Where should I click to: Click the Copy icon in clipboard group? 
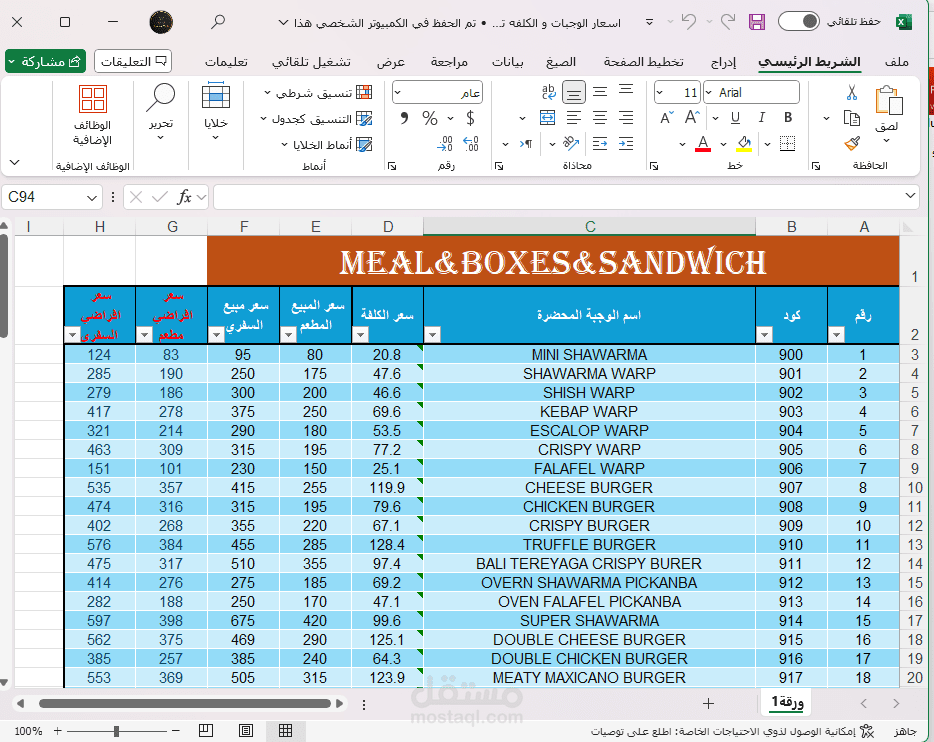coord(852,118)
